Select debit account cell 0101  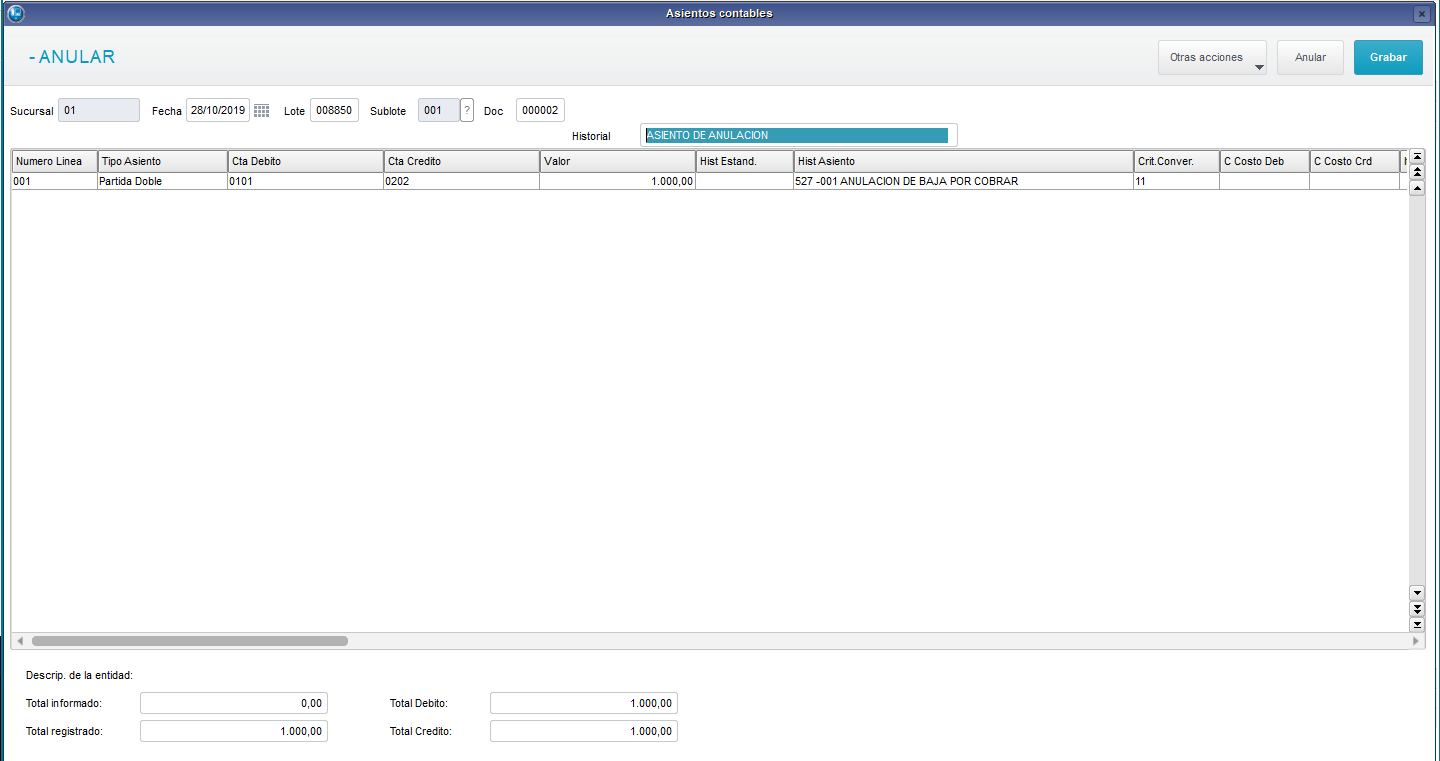pos(306,181)
